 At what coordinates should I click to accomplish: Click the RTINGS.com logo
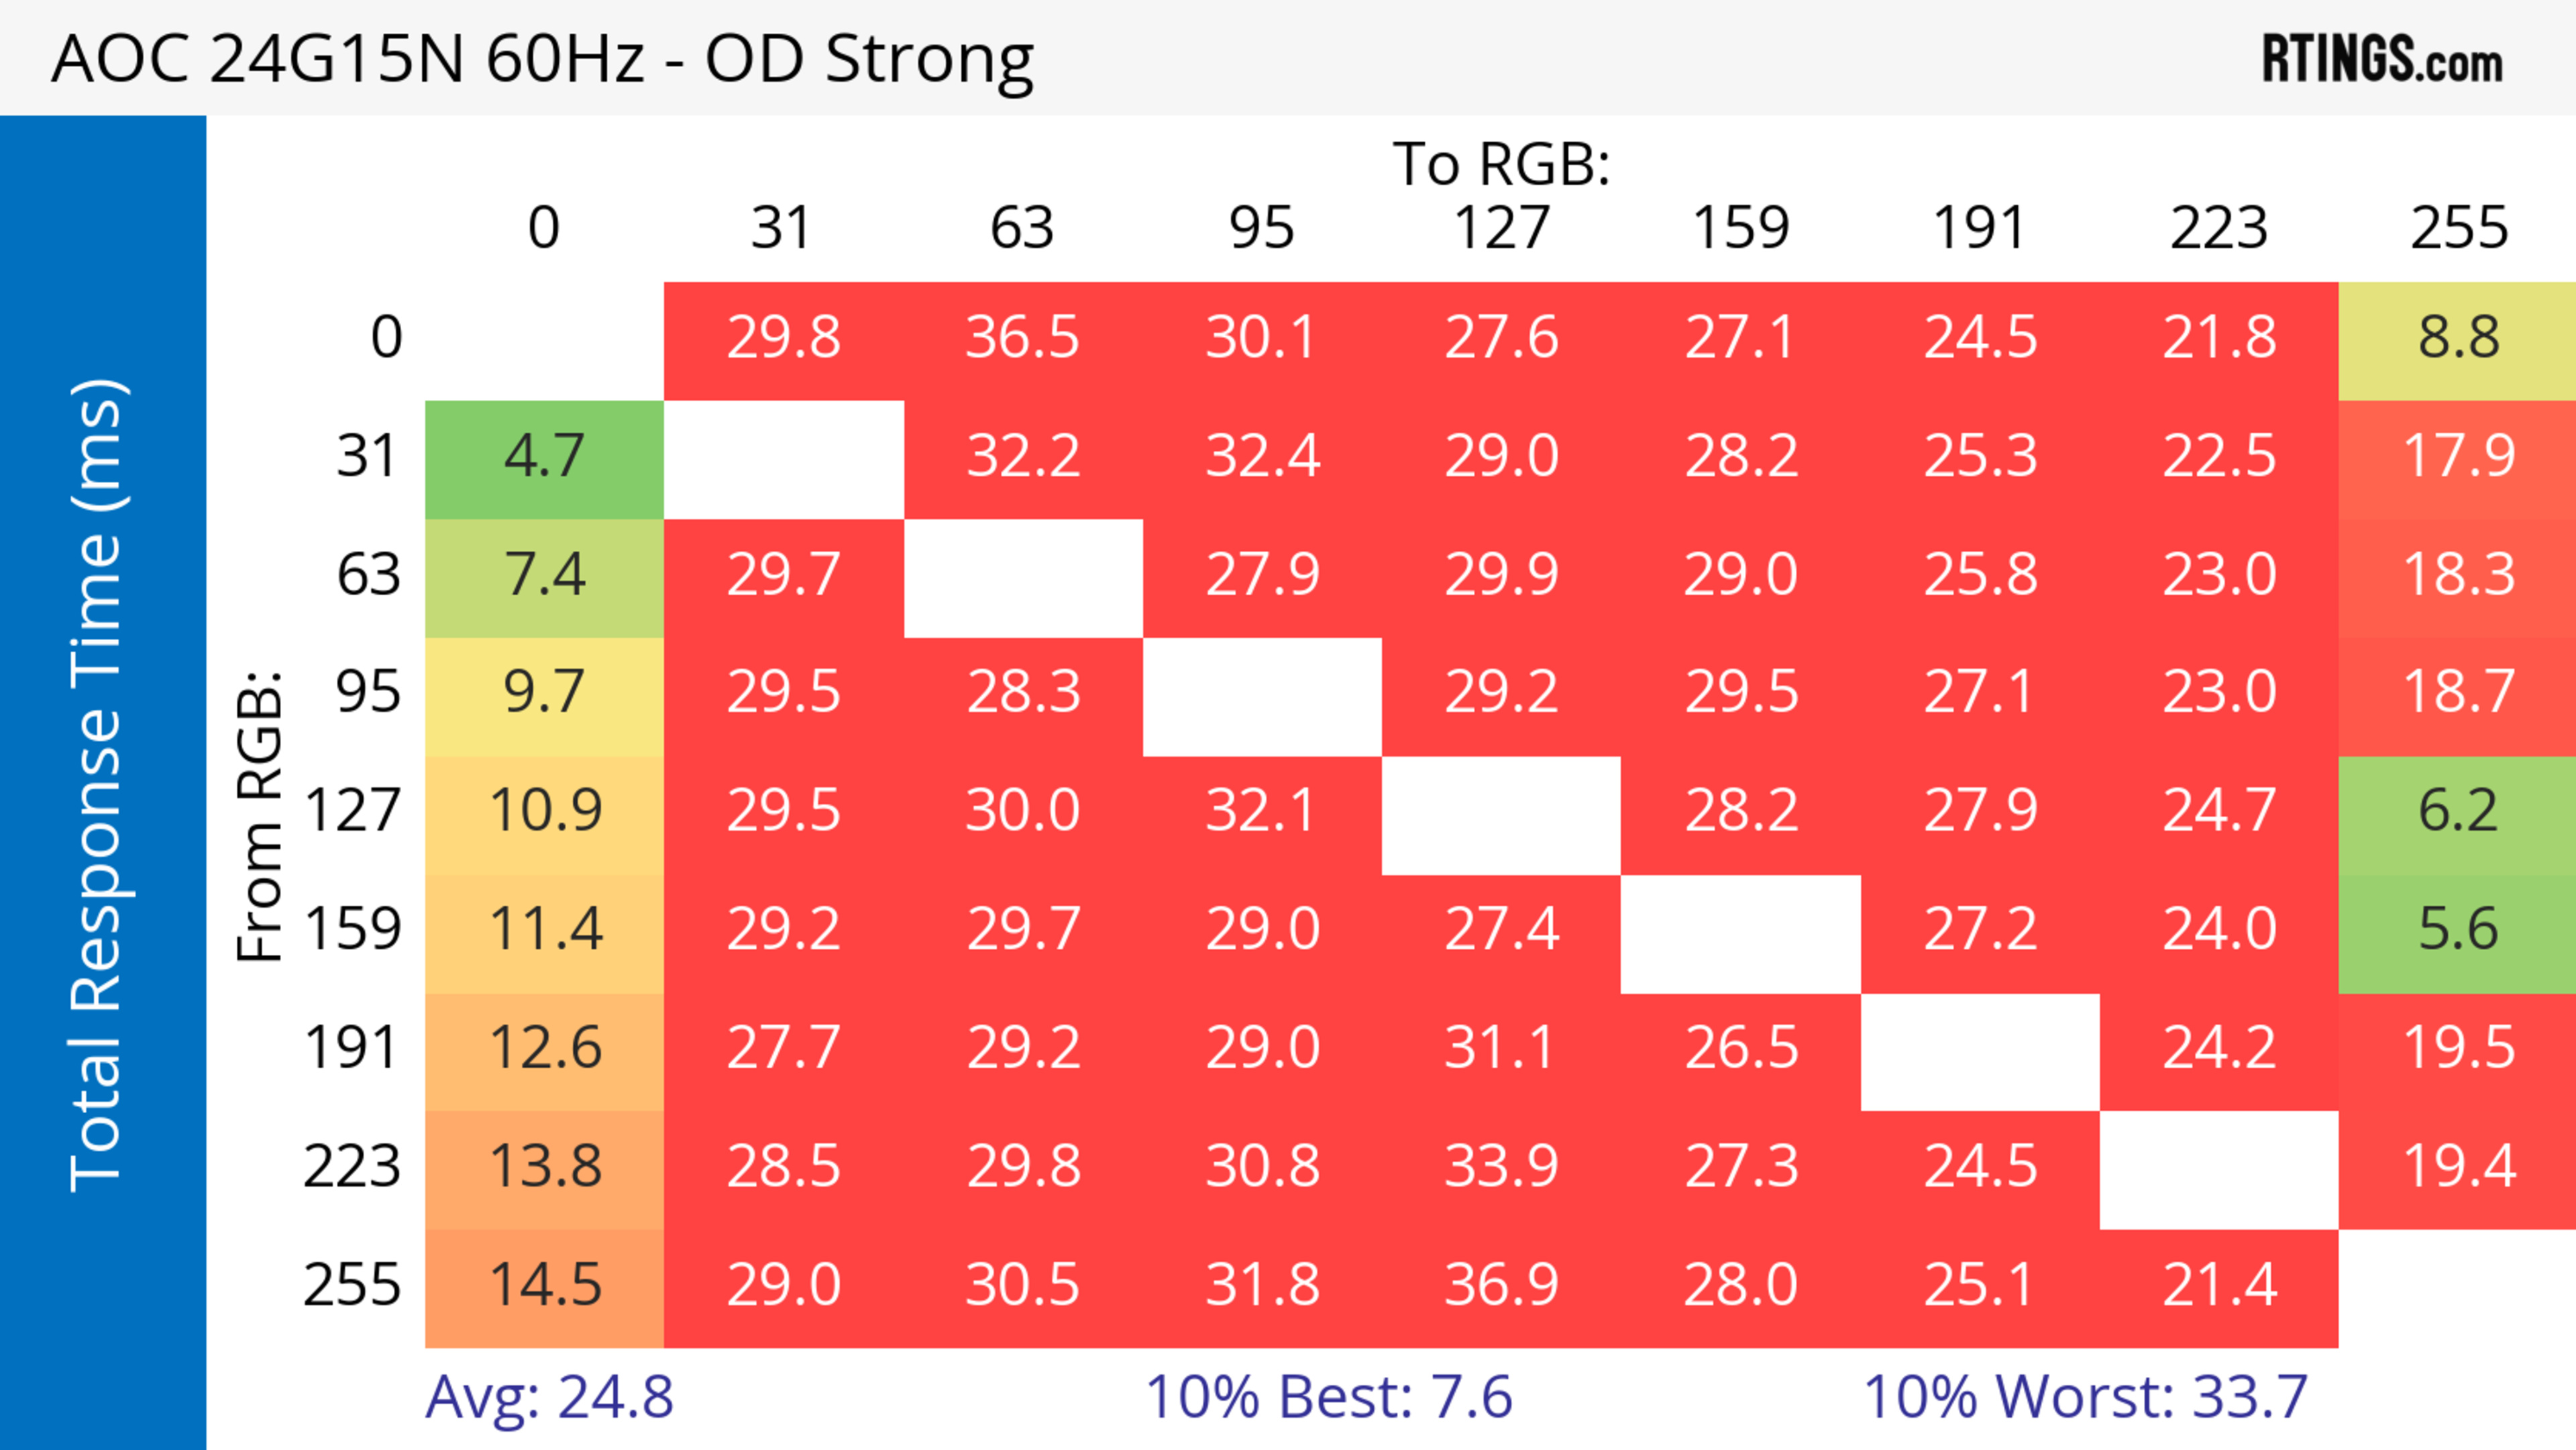tap(2381, 59)
